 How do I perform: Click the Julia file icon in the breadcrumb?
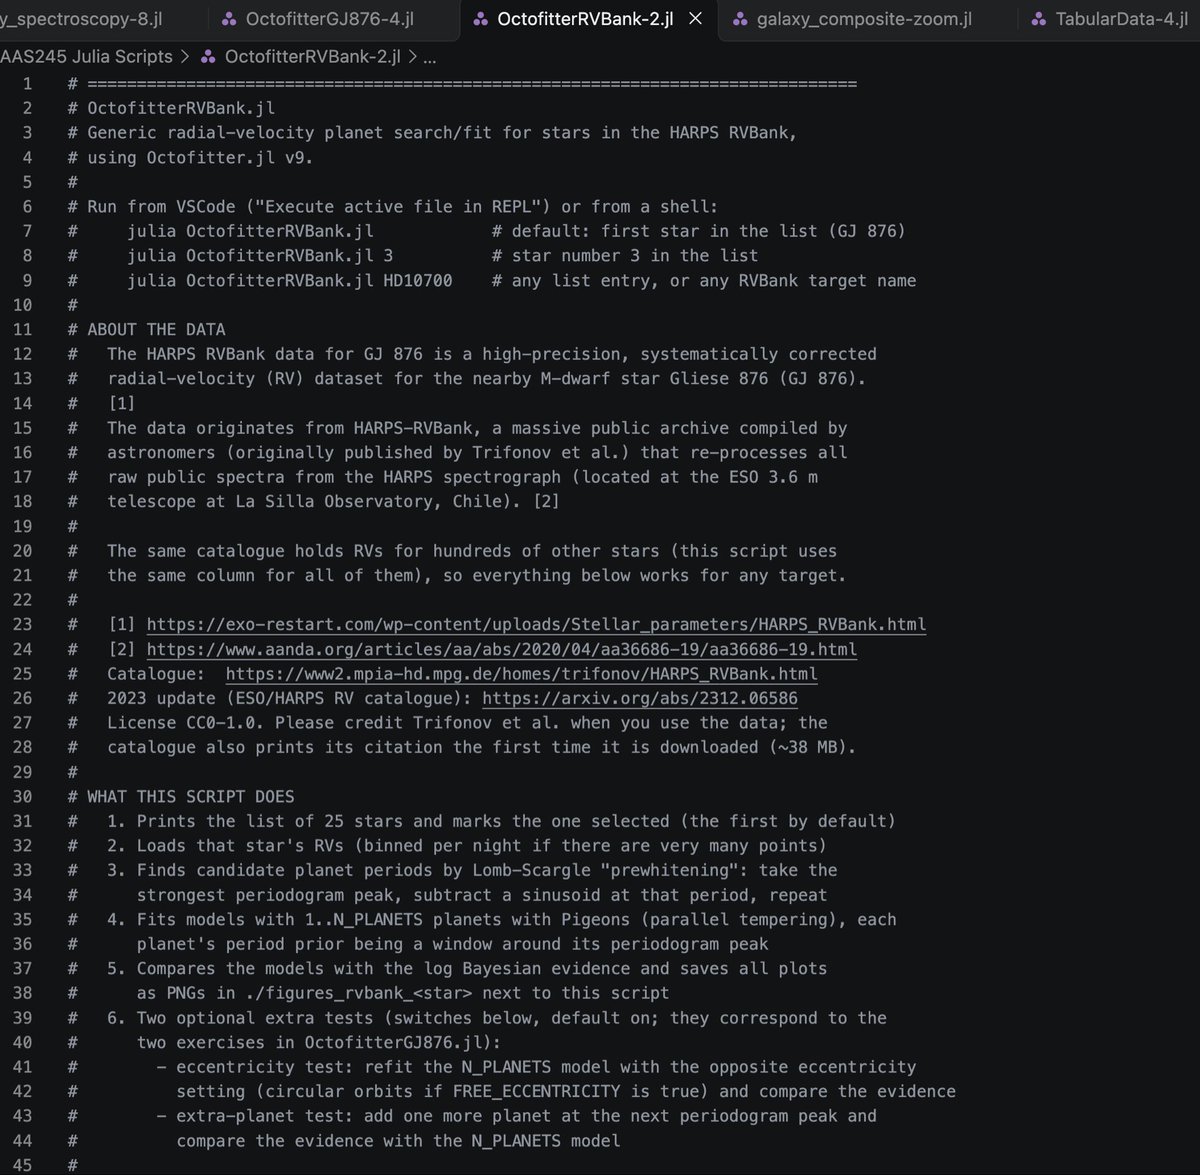(x=208, y=57)
